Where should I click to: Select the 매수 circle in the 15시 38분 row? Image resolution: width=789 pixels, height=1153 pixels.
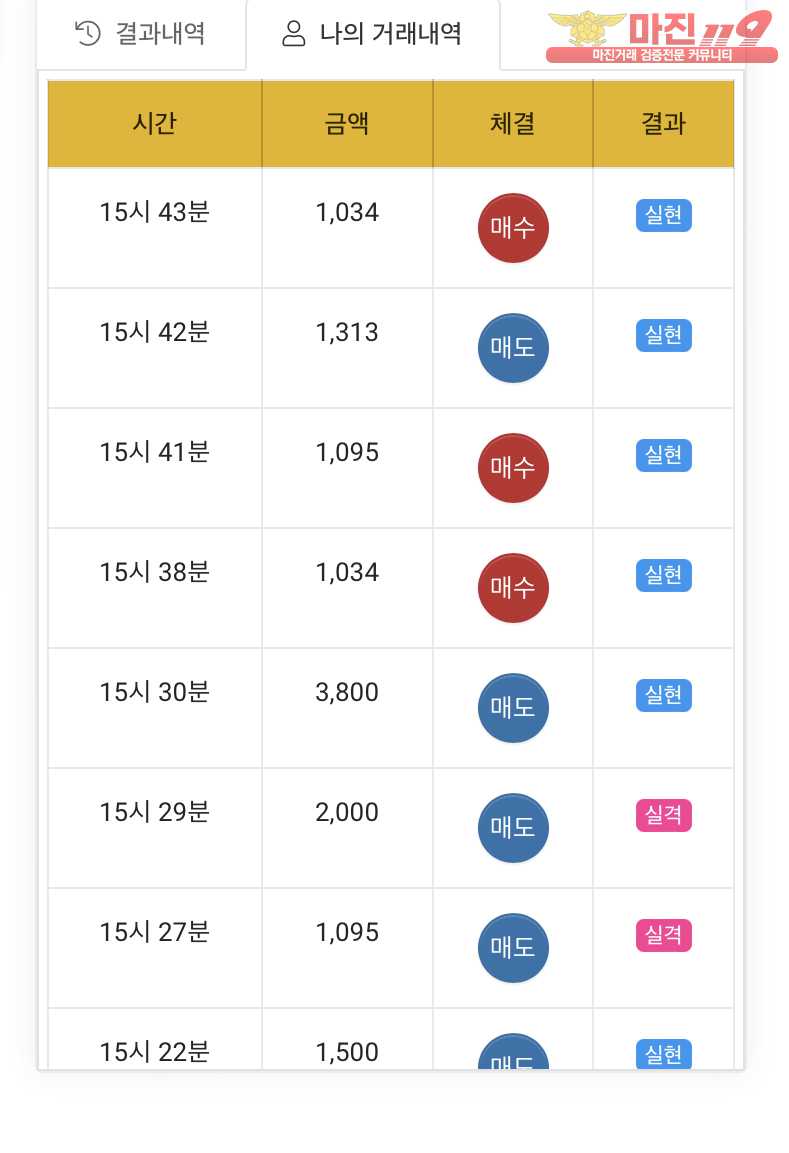[x=513, y=588]
